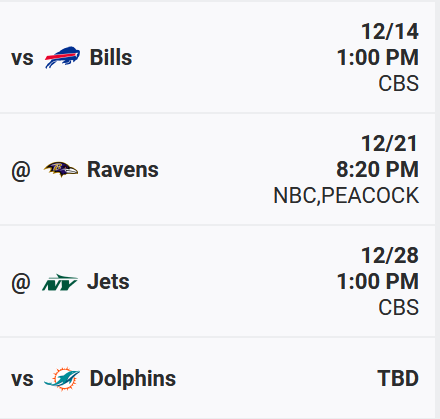440x419 pixels.
Task: Select the 12/21 game date
Action: click(389, 144)
